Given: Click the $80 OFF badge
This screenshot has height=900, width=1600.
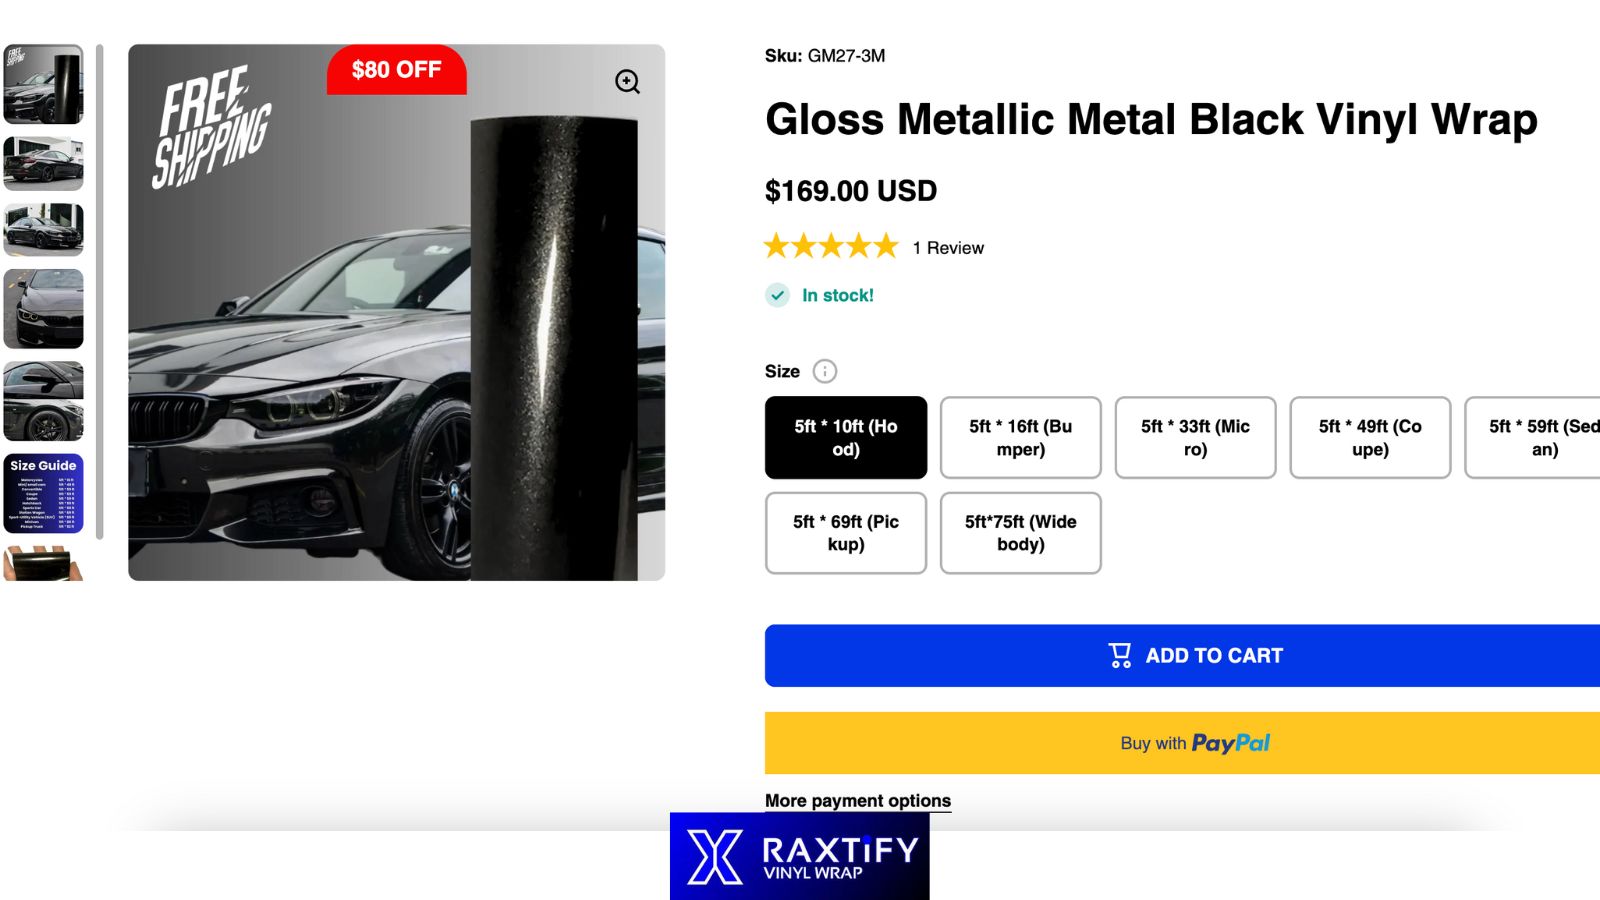Looking at the screenshot, I should coord(396,69).
